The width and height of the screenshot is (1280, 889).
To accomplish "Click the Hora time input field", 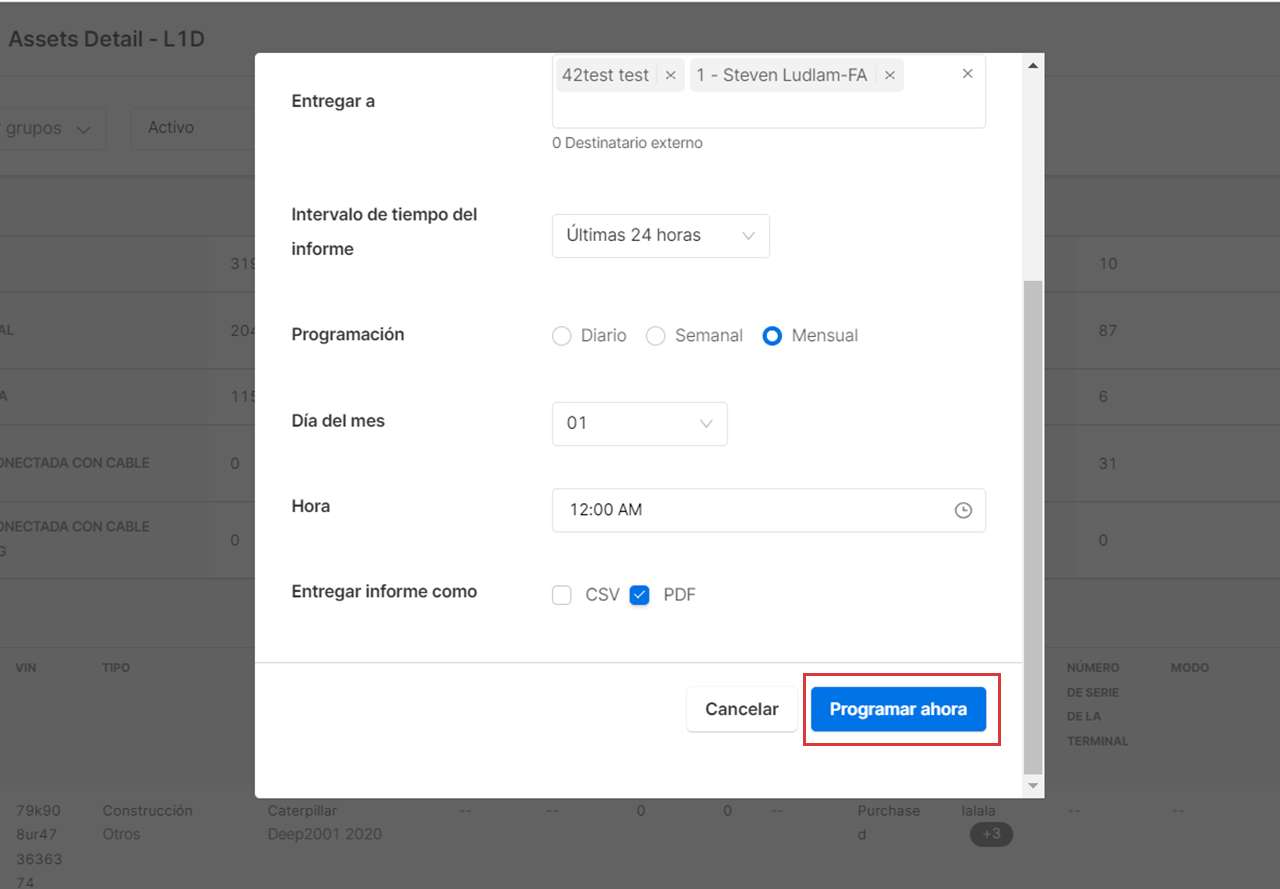I will pos(768,510).
